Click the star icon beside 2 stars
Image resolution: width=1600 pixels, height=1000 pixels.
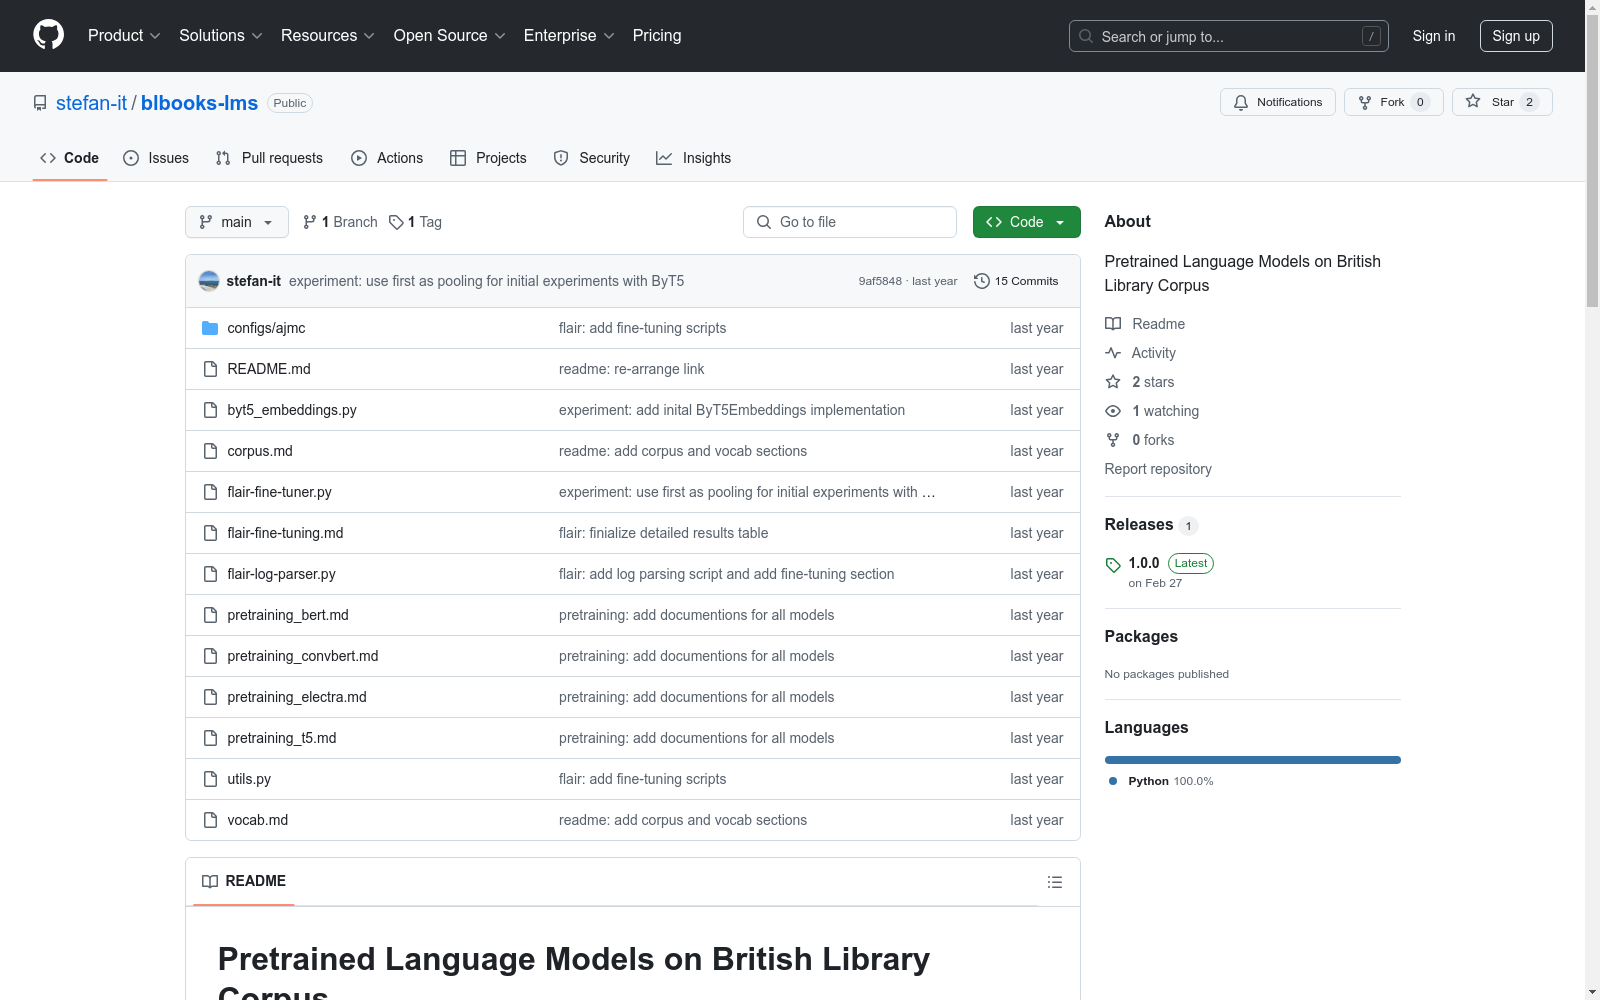click(1113, 382)
